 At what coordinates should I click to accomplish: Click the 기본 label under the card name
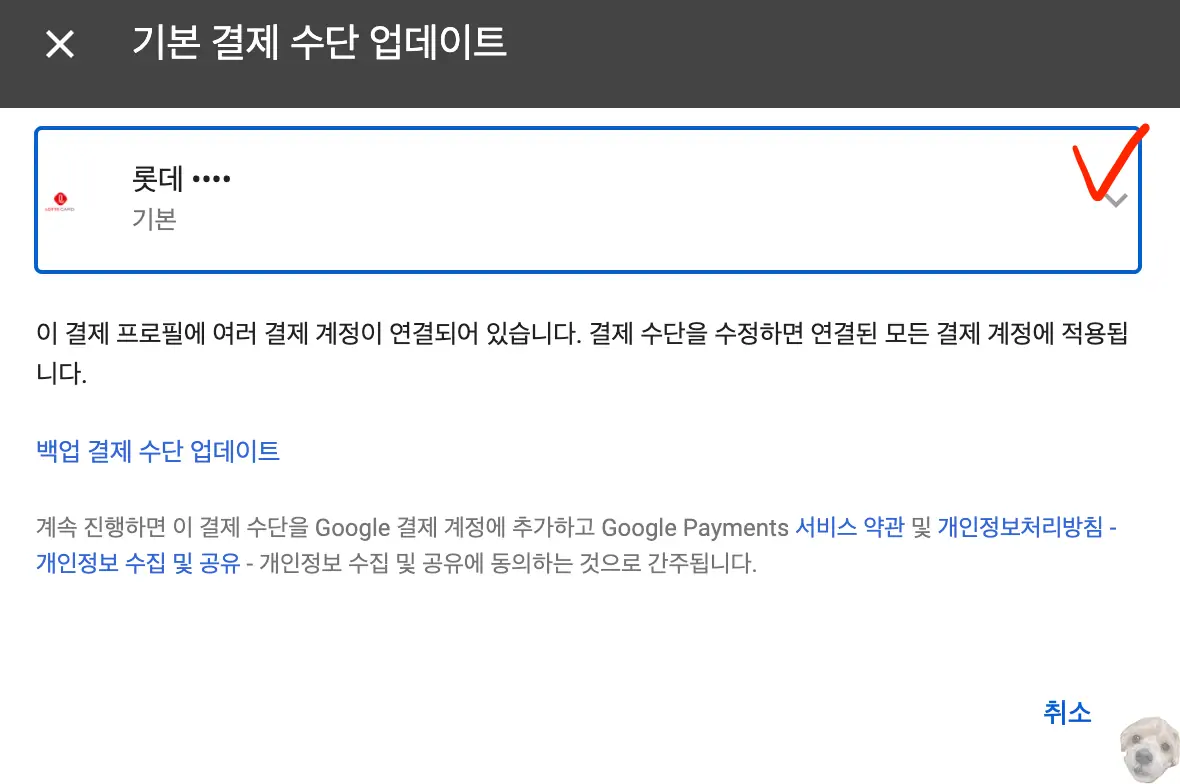point(155,220)
